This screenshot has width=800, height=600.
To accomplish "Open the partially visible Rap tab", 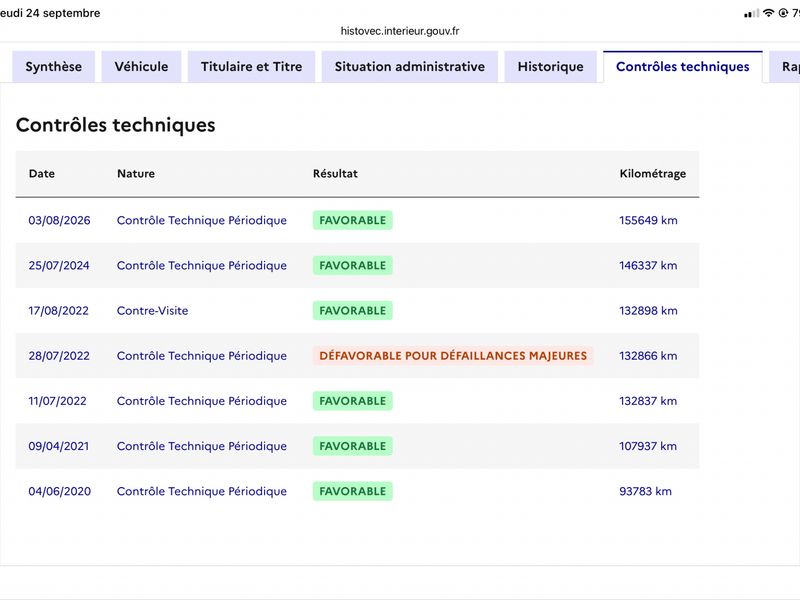I will coord(785,67).
